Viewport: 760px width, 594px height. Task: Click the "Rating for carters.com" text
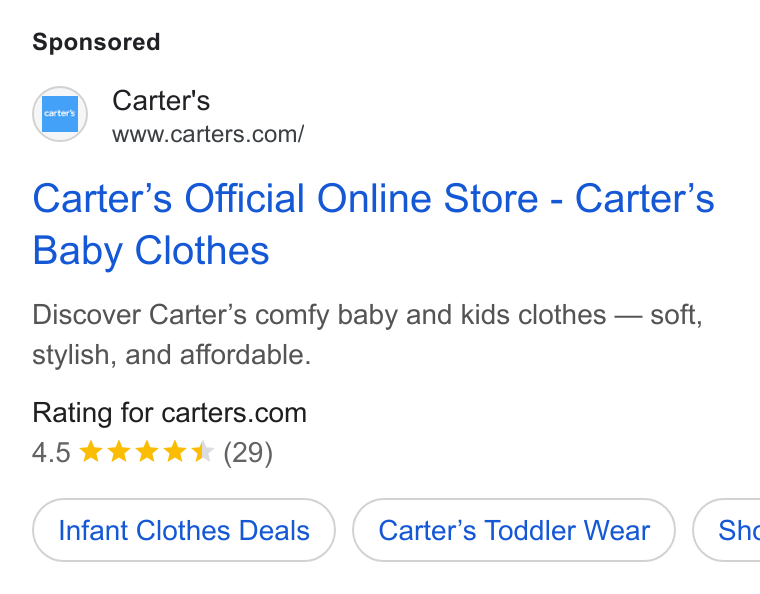point(170,413)
